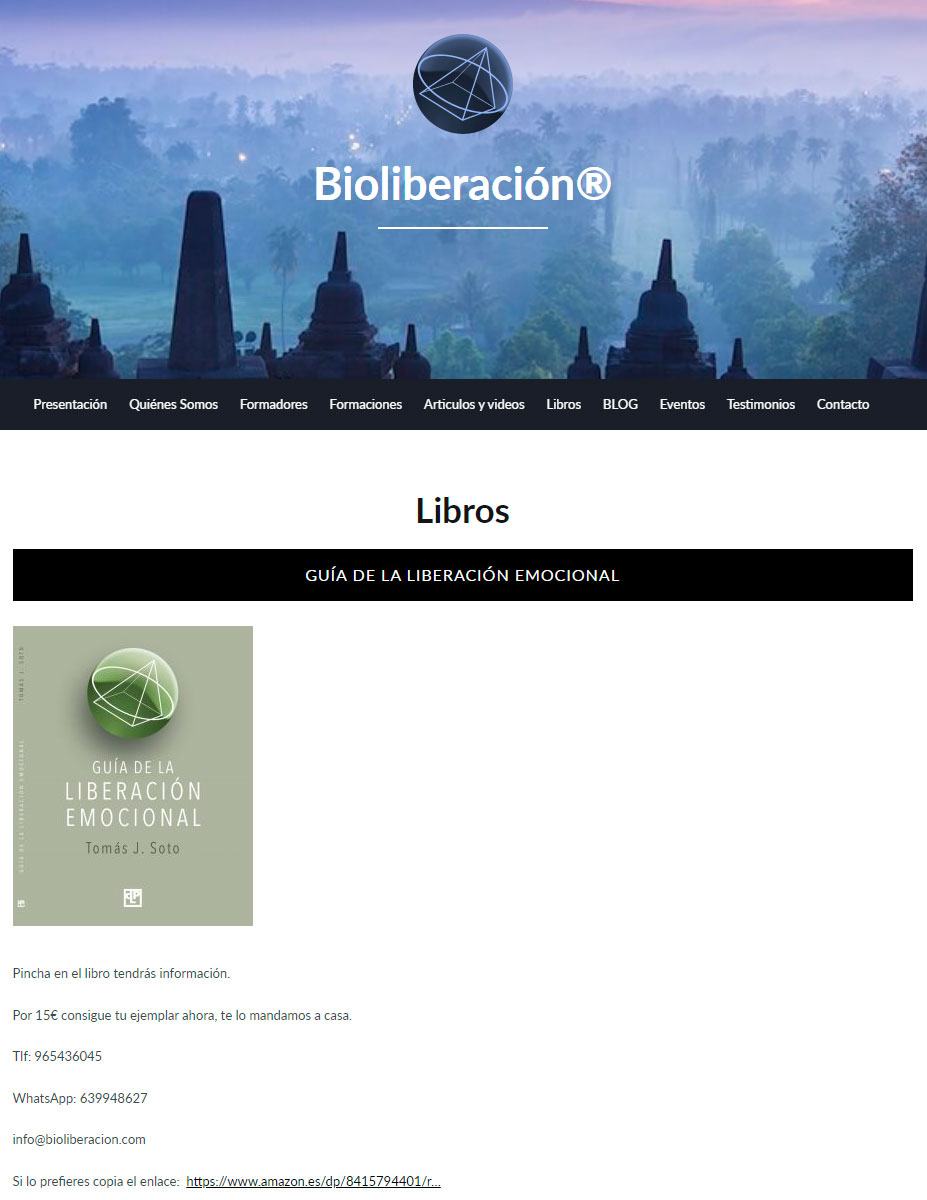Open Articulos y videos section

coord(474,404)
